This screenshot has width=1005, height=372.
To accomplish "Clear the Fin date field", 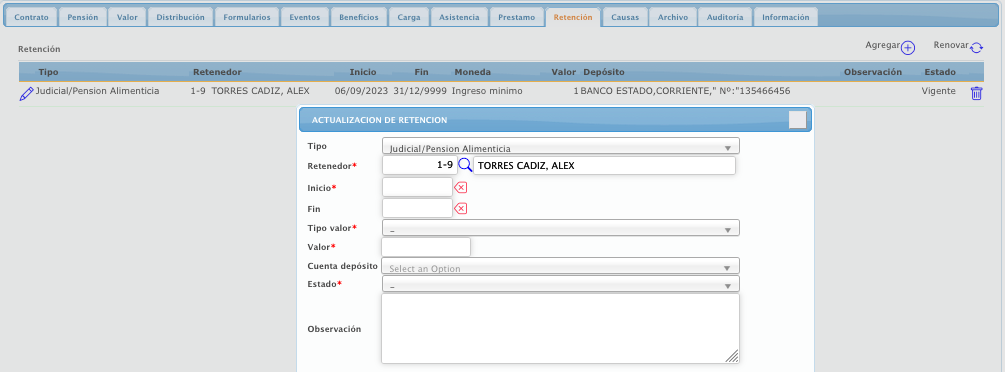I will [x=461, y=208].
